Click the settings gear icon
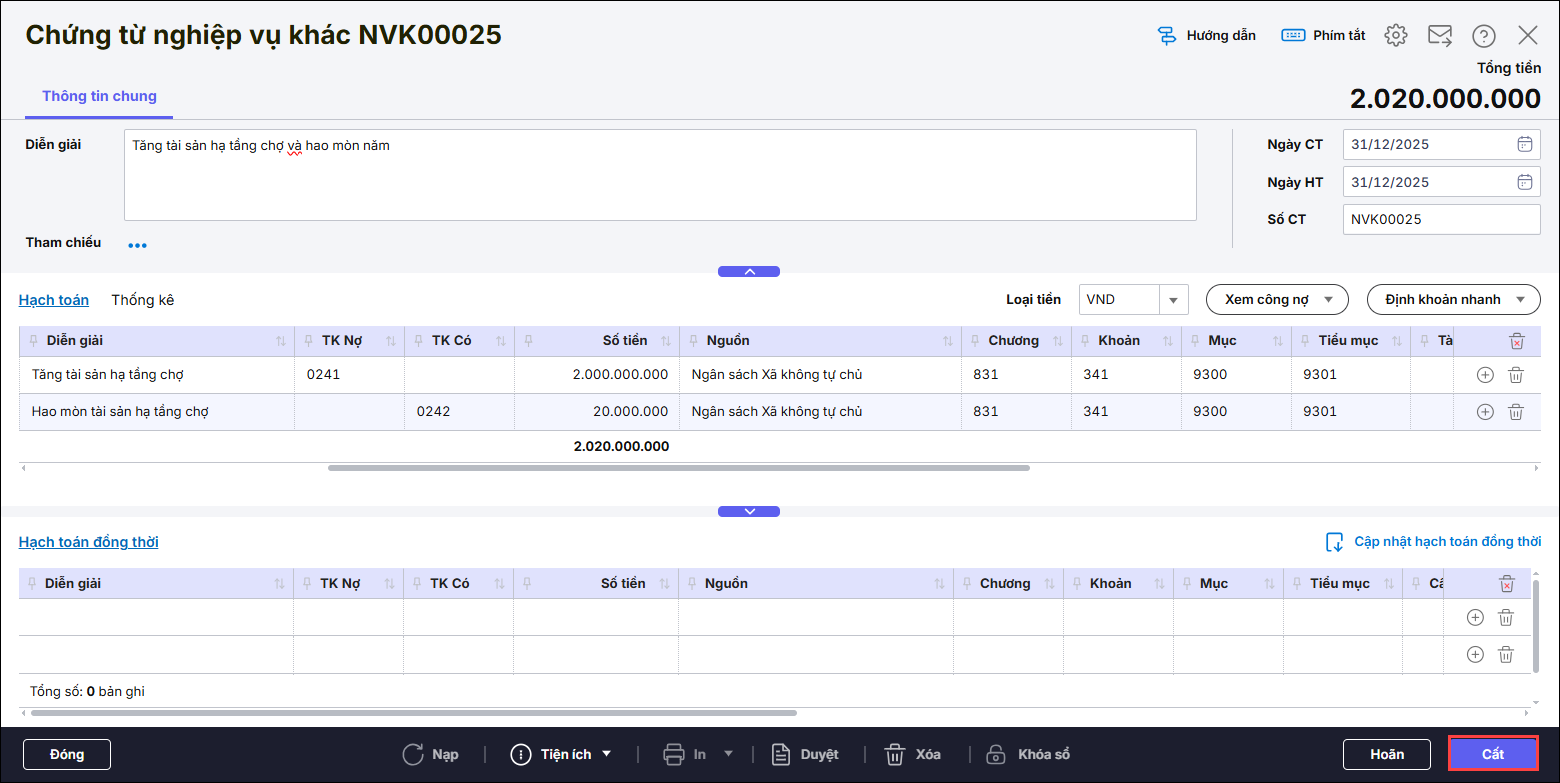The width and height of the screenshot is (1560, 783). pos(1395,35)
